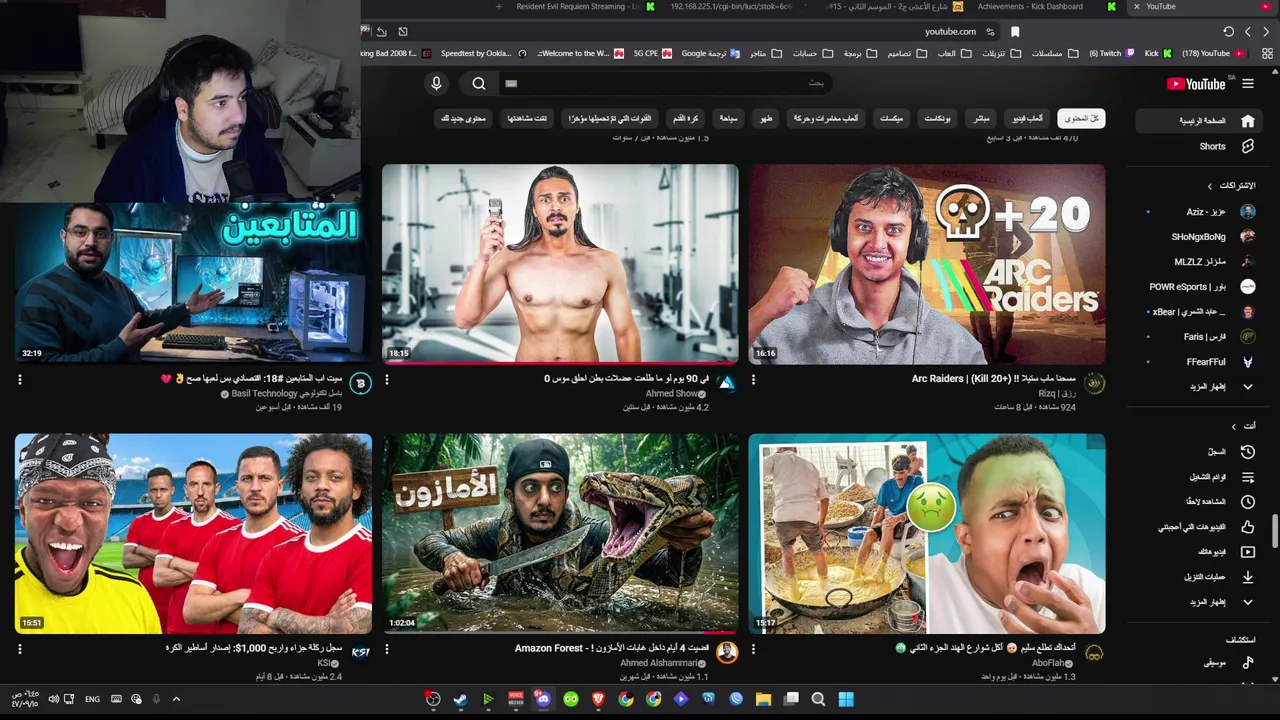The width and height of the screenshot is (1280, 720).
Task: Expand 'إظهار المزيد' under the You section
Action: tap(1200, 602)
